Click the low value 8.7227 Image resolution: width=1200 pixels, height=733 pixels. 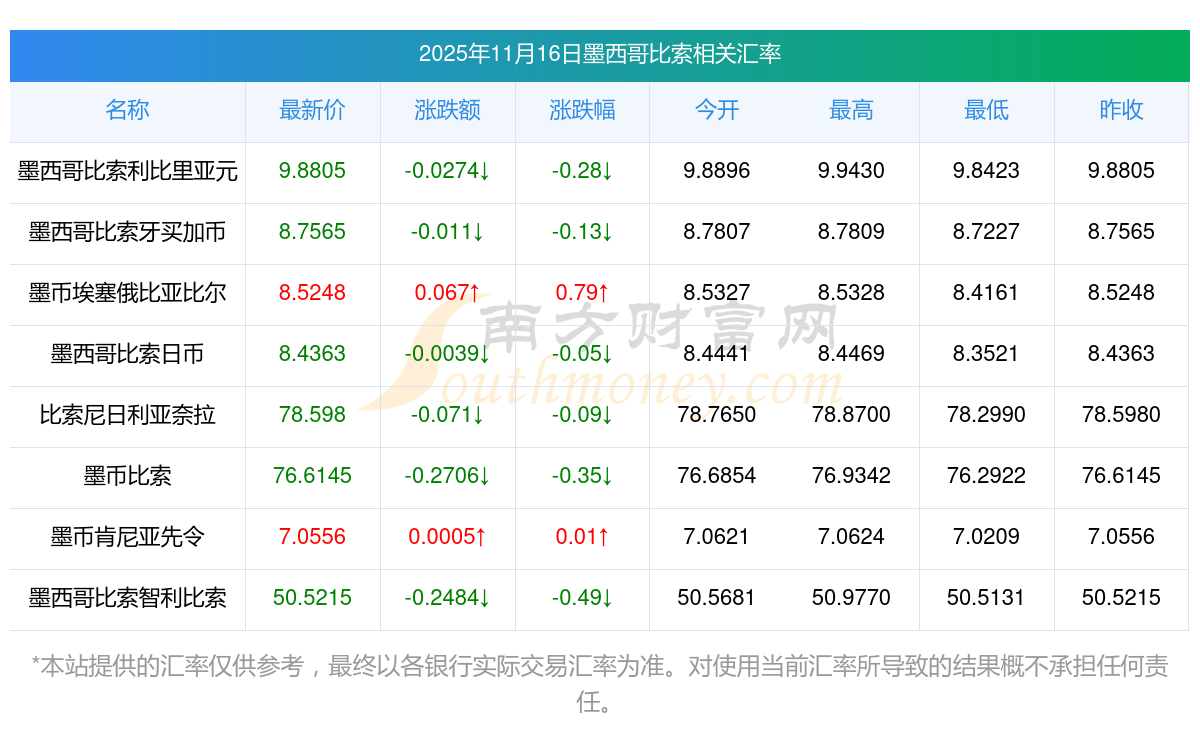pos(986,232)
